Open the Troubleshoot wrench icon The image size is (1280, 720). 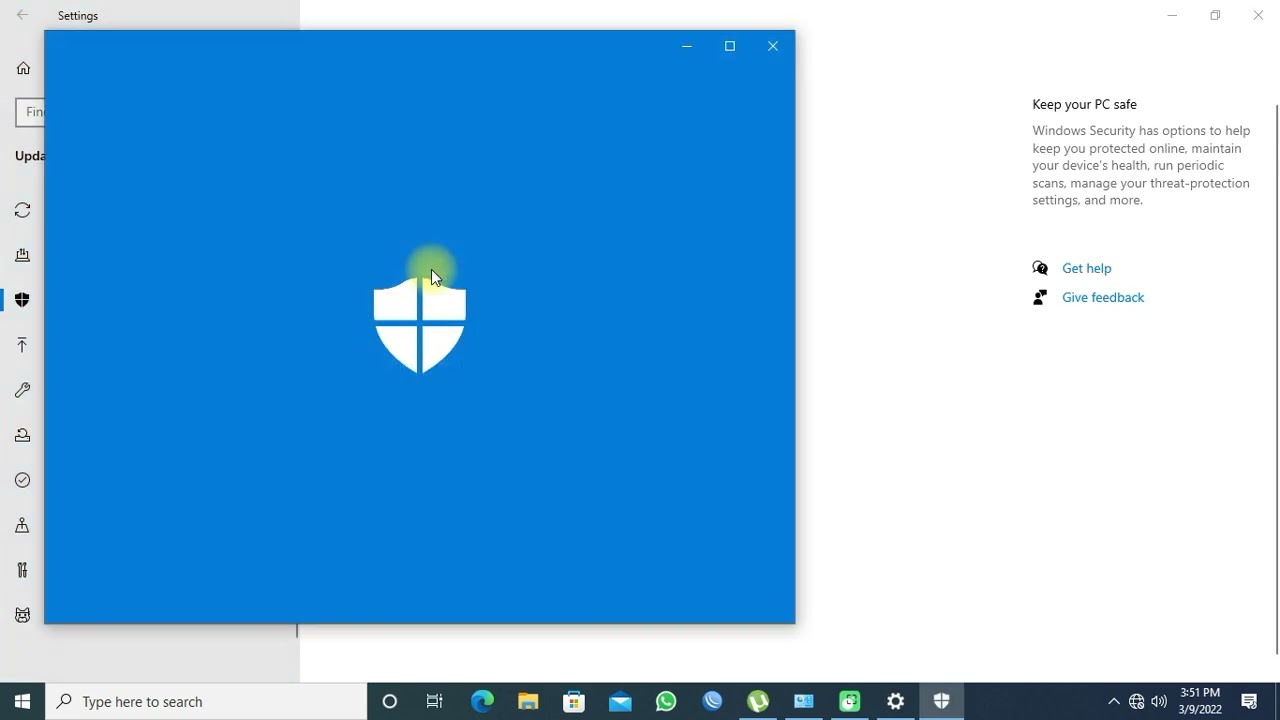22,390
